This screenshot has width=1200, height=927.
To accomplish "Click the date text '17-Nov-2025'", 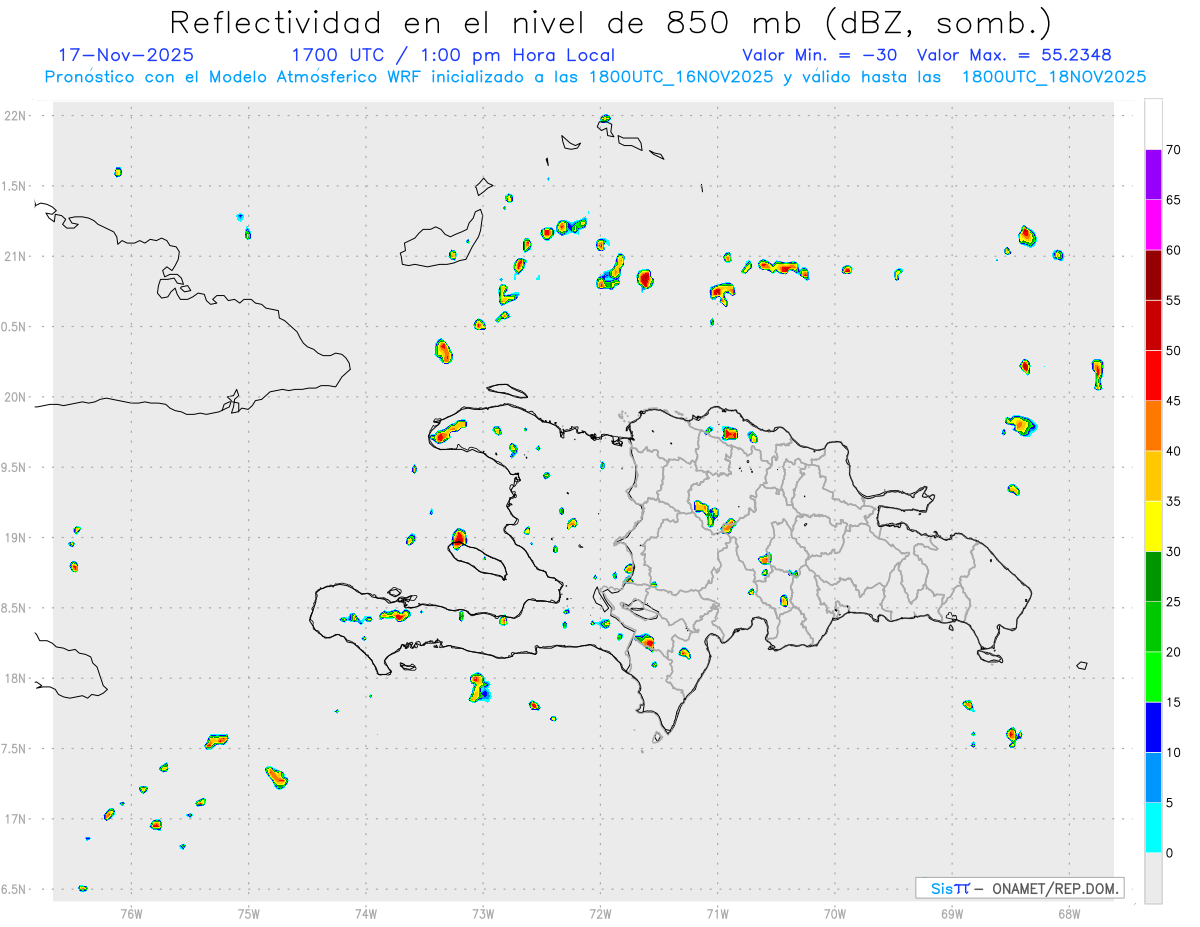I will pos(126,55).
